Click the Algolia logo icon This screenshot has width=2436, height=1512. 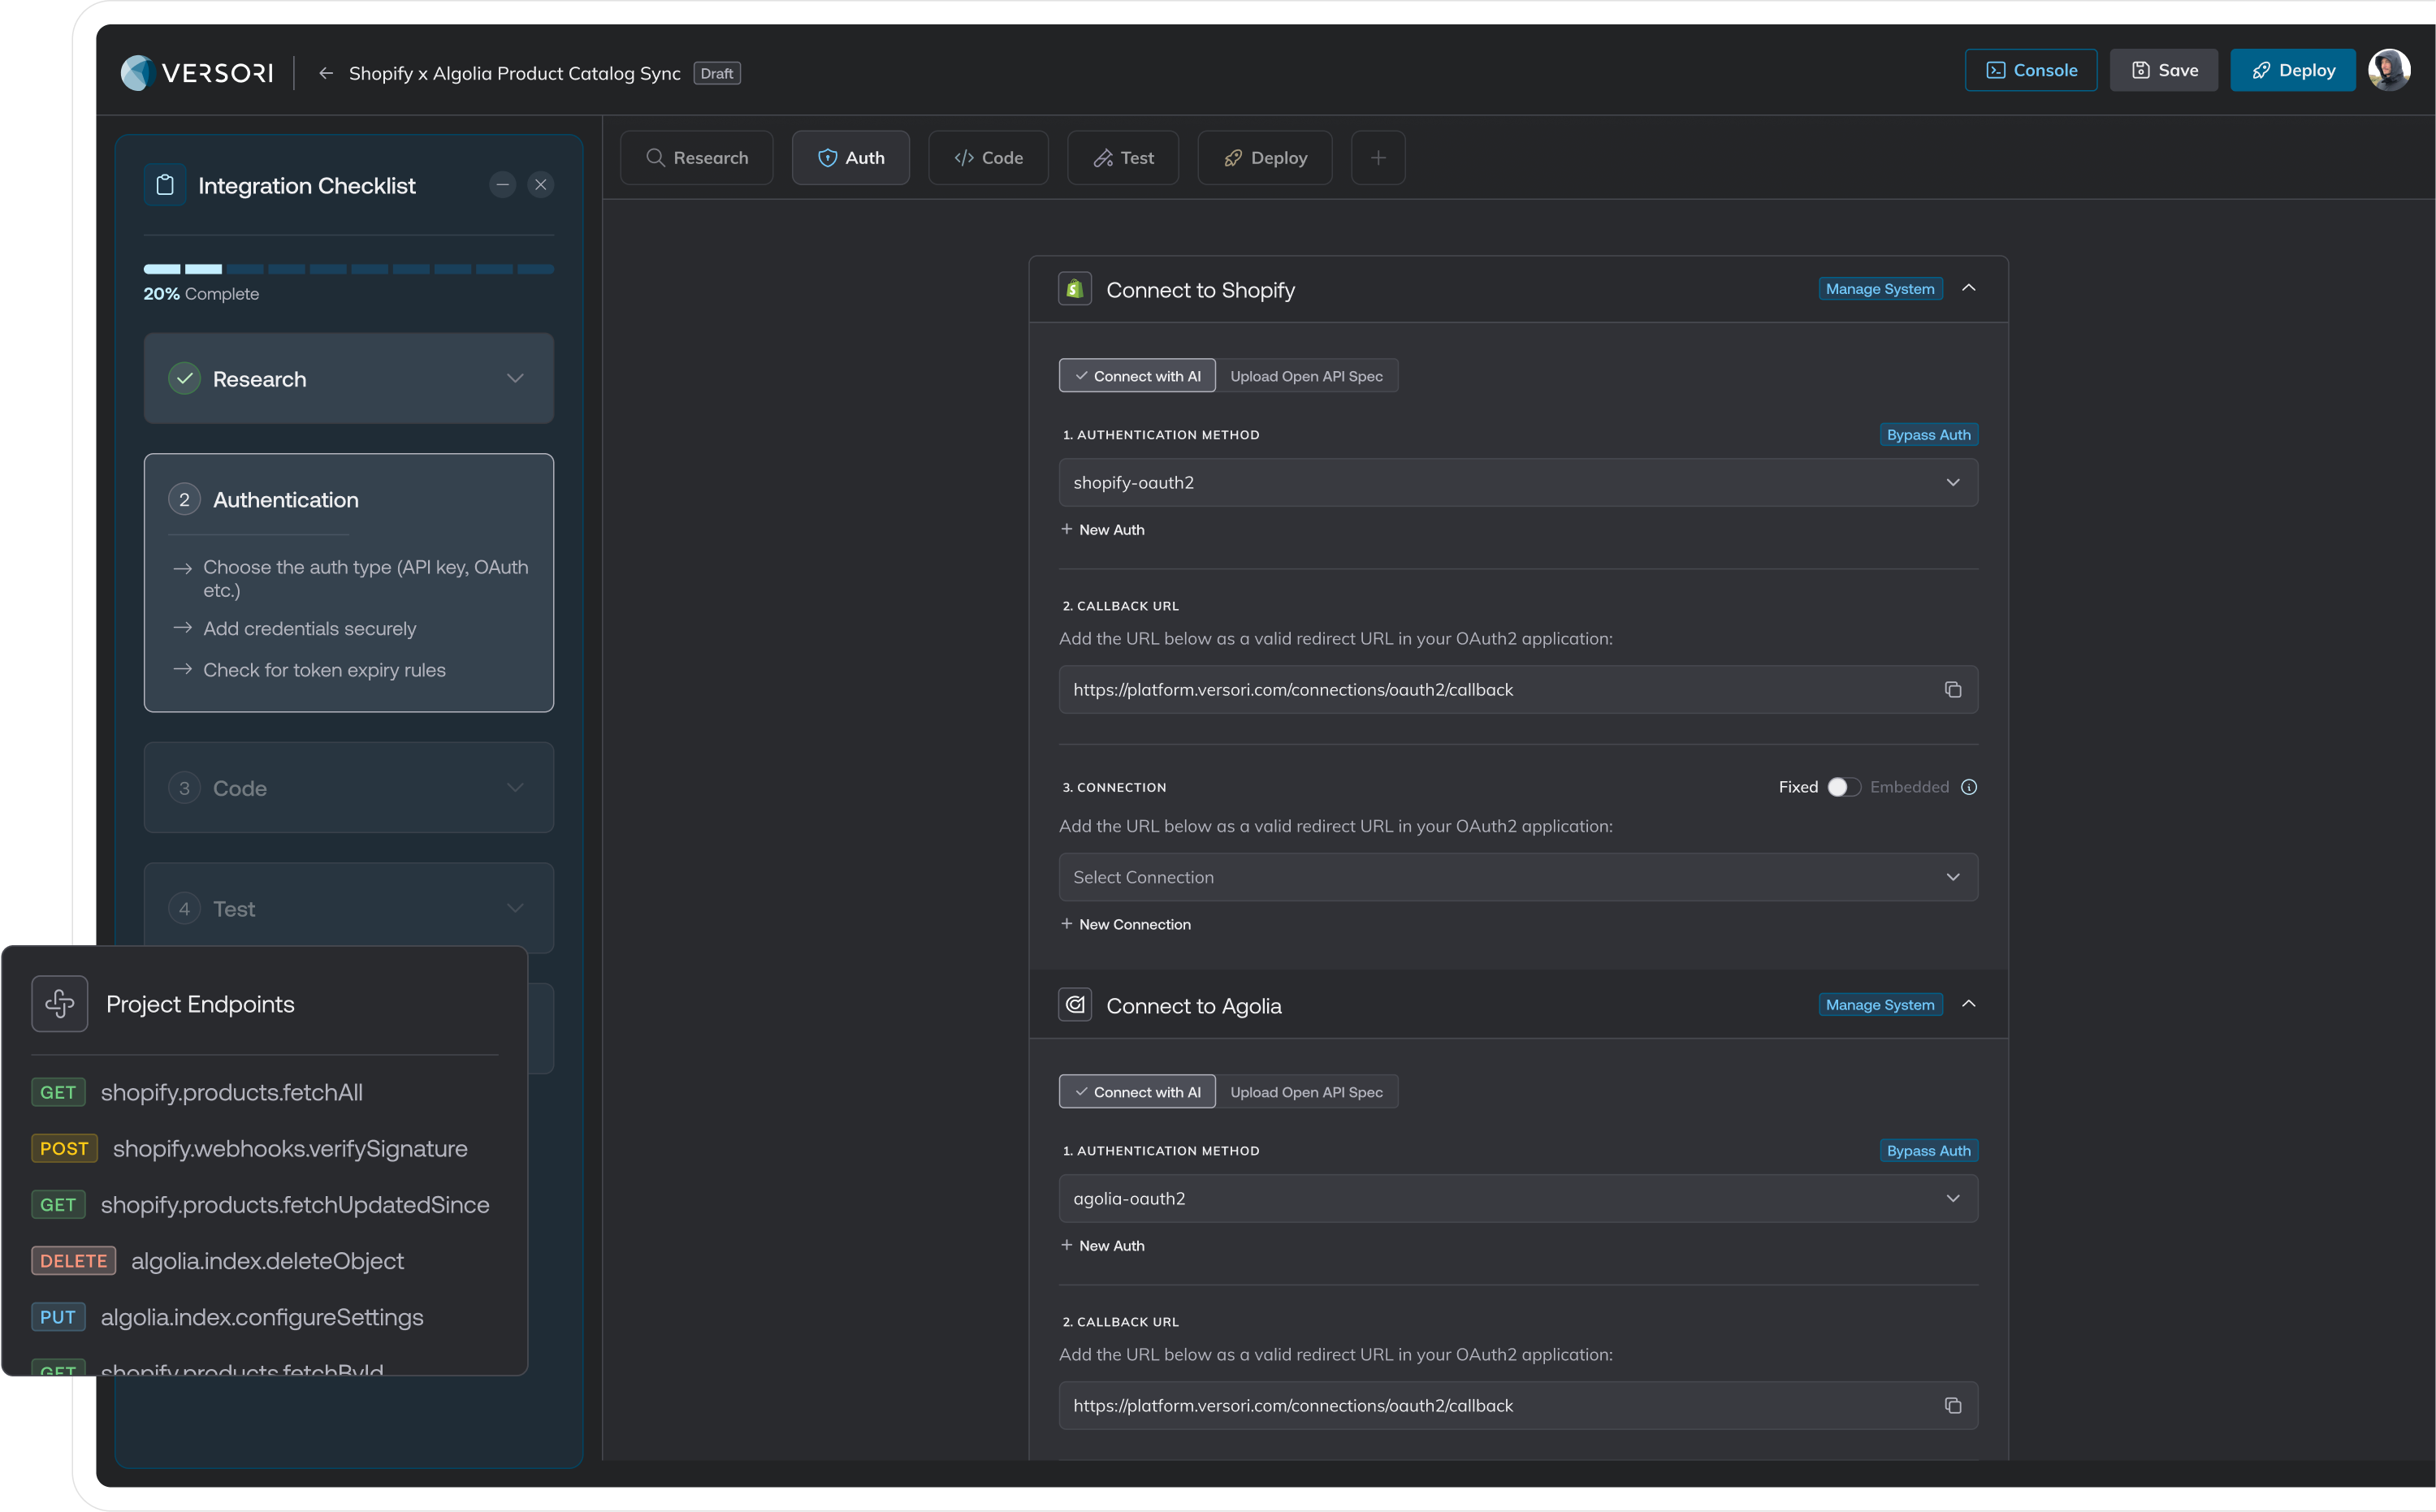click(1075, 1004)
